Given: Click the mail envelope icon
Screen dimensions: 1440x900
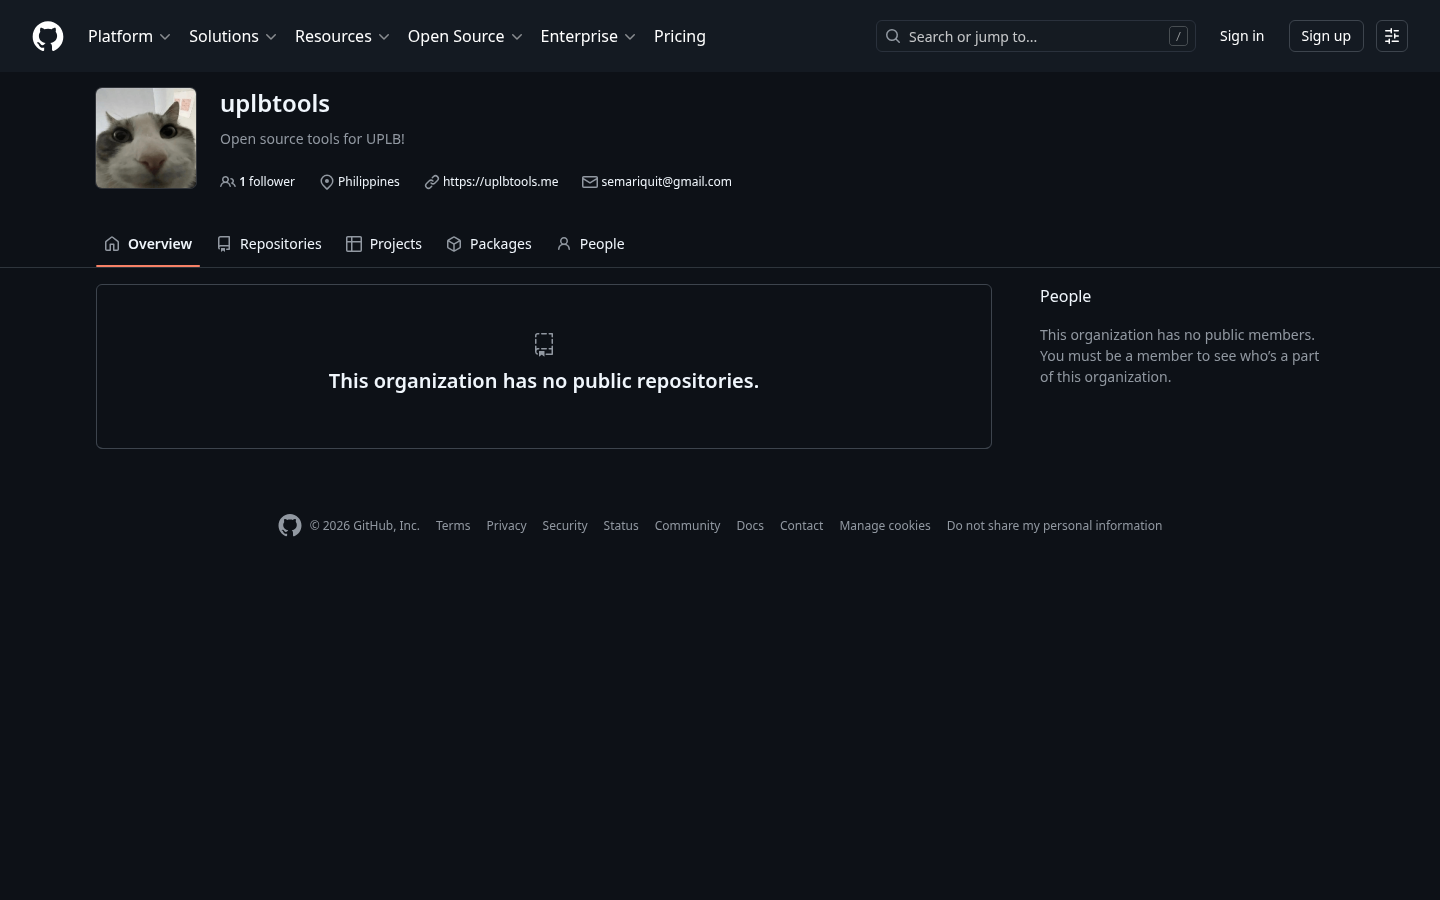Looking at the screenshot, I should 590,182.
